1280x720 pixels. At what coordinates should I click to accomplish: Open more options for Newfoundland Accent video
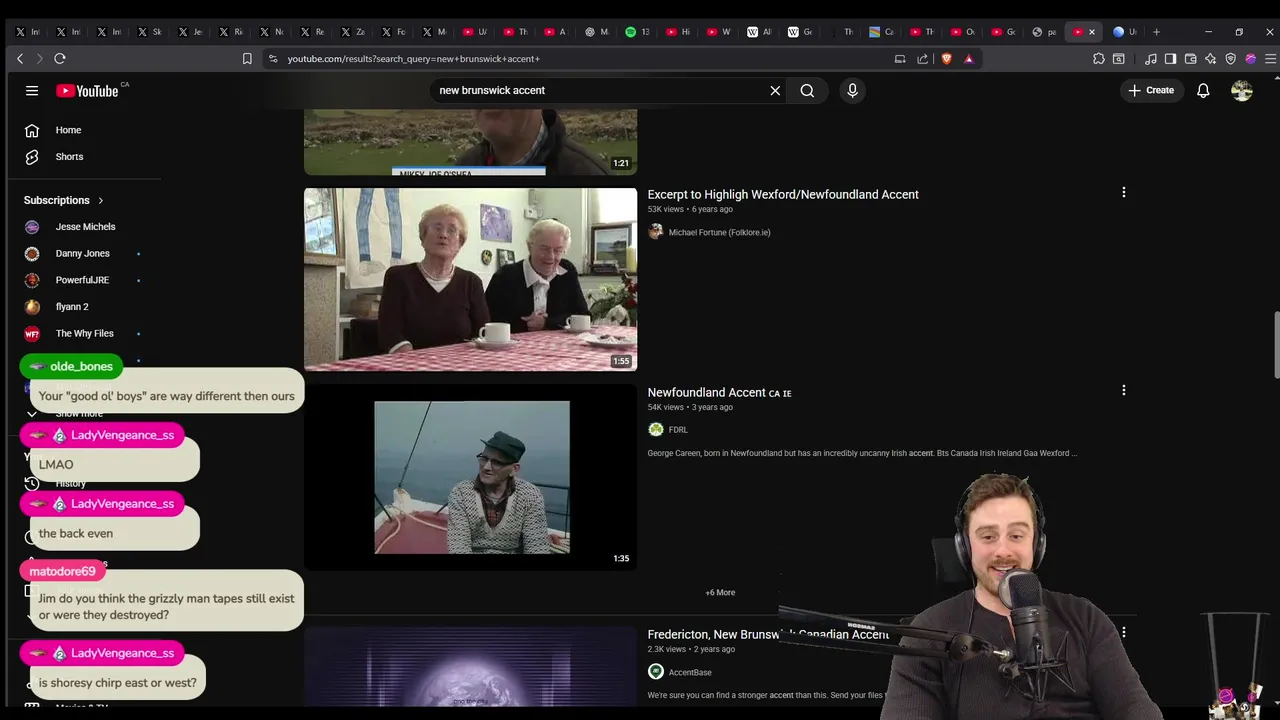[x=1123, y=390]
